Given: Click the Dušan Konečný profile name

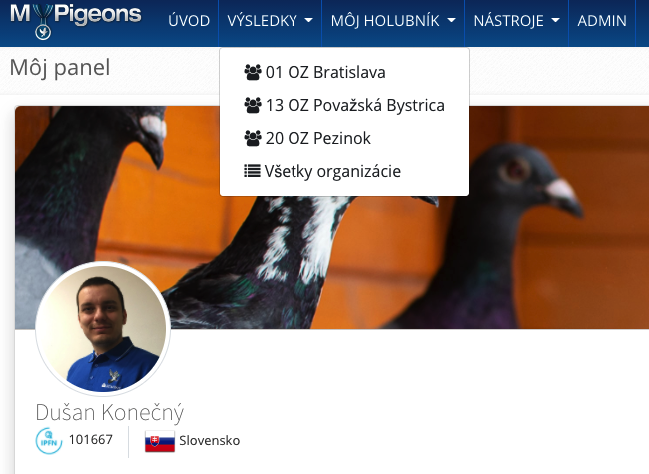Looking at the screenshot, I should point(110,412).
